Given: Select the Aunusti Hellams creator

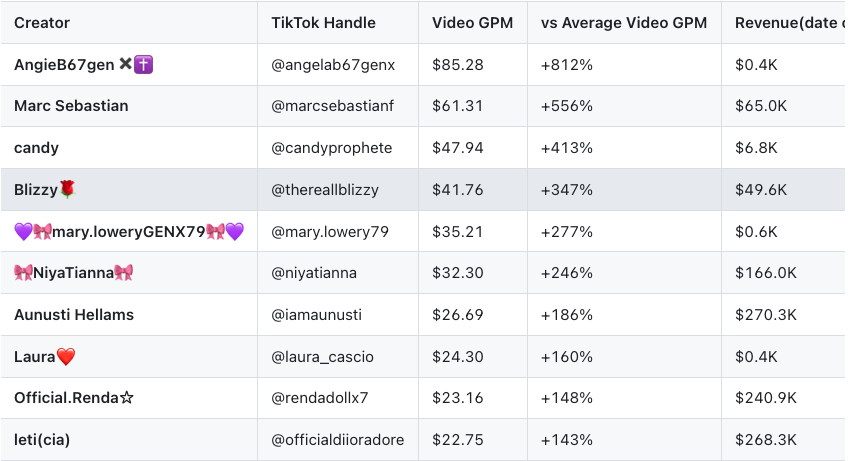Looking at the screenshot, I should point(74,315).
